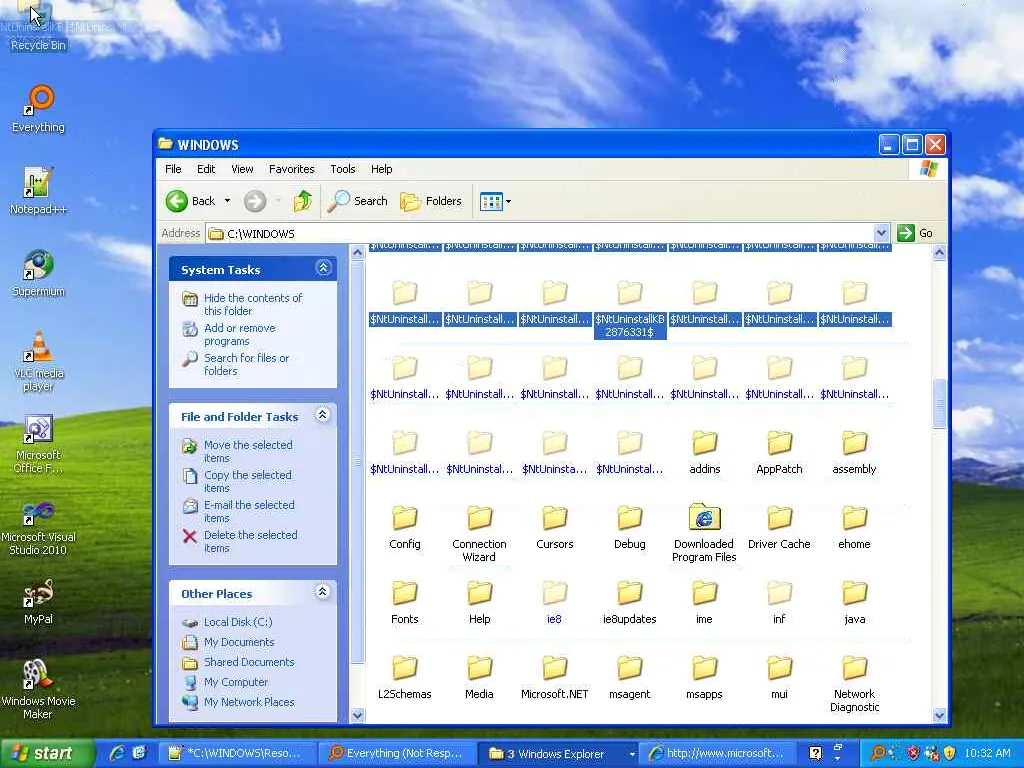Image resolution: width=1024 pixels, height=768 pixels.
Task: Click Delete the selected items
Action: [x=250, y=541]
